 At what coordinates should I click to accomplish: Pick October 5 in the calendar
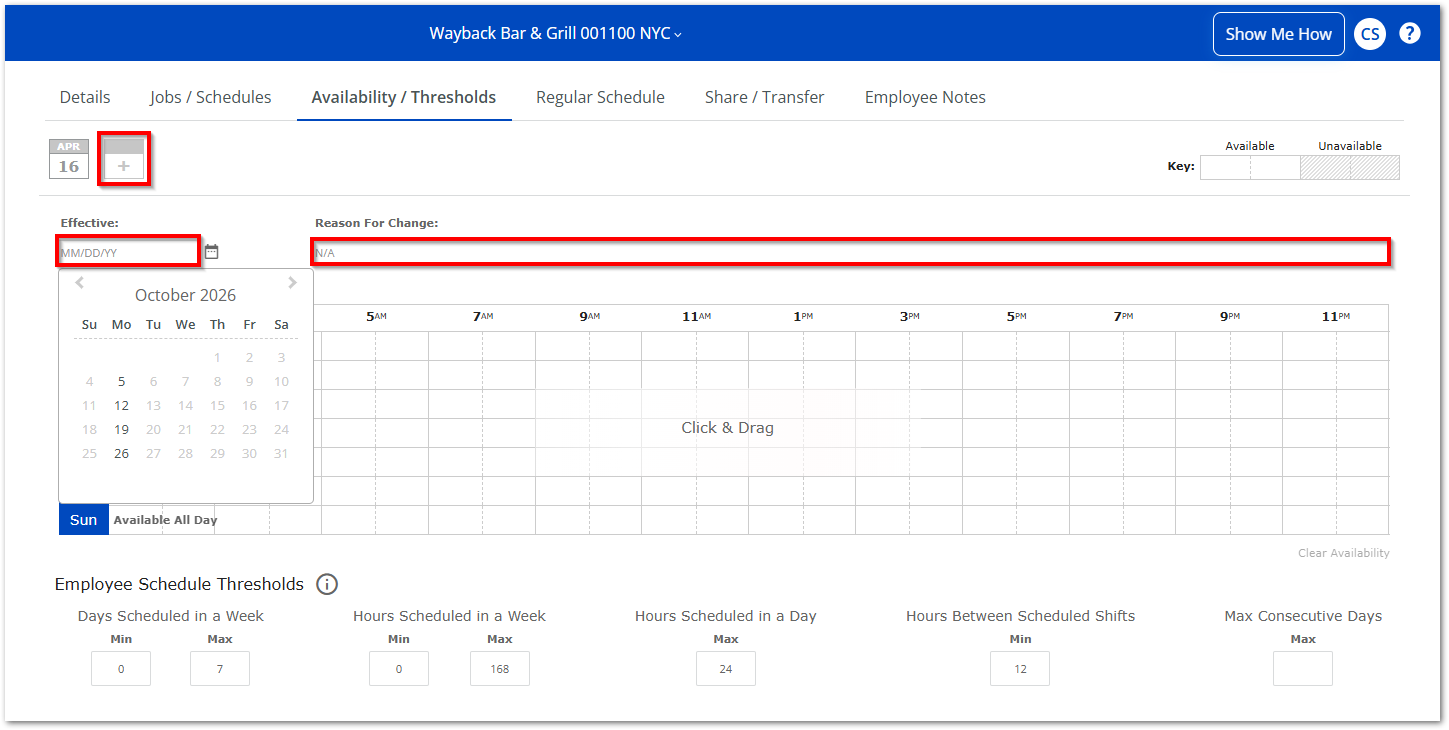pos(121,381)
